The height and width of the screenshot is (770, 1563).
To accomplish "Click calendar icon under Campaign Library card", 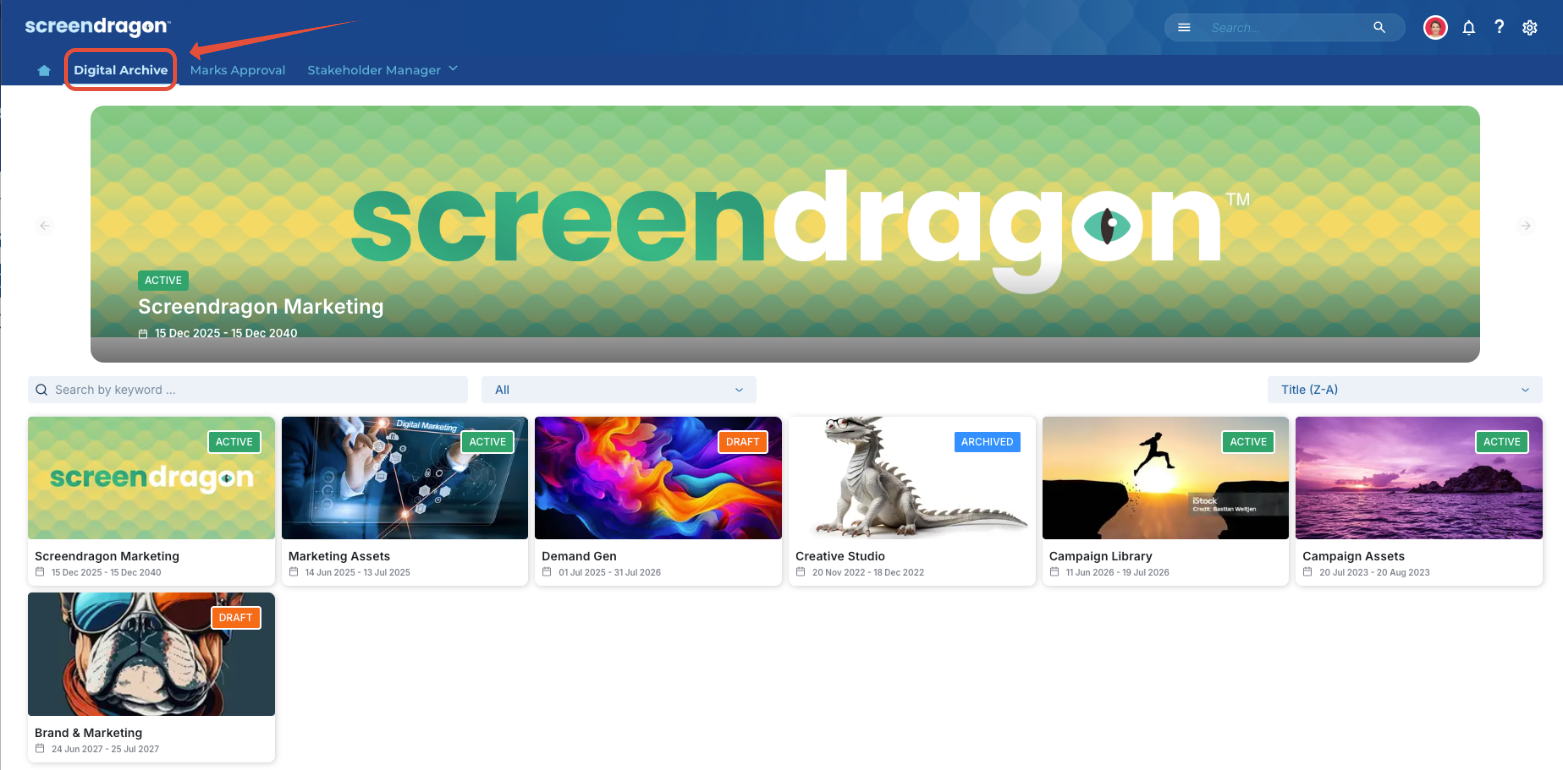I will (x=1054, y=572).
